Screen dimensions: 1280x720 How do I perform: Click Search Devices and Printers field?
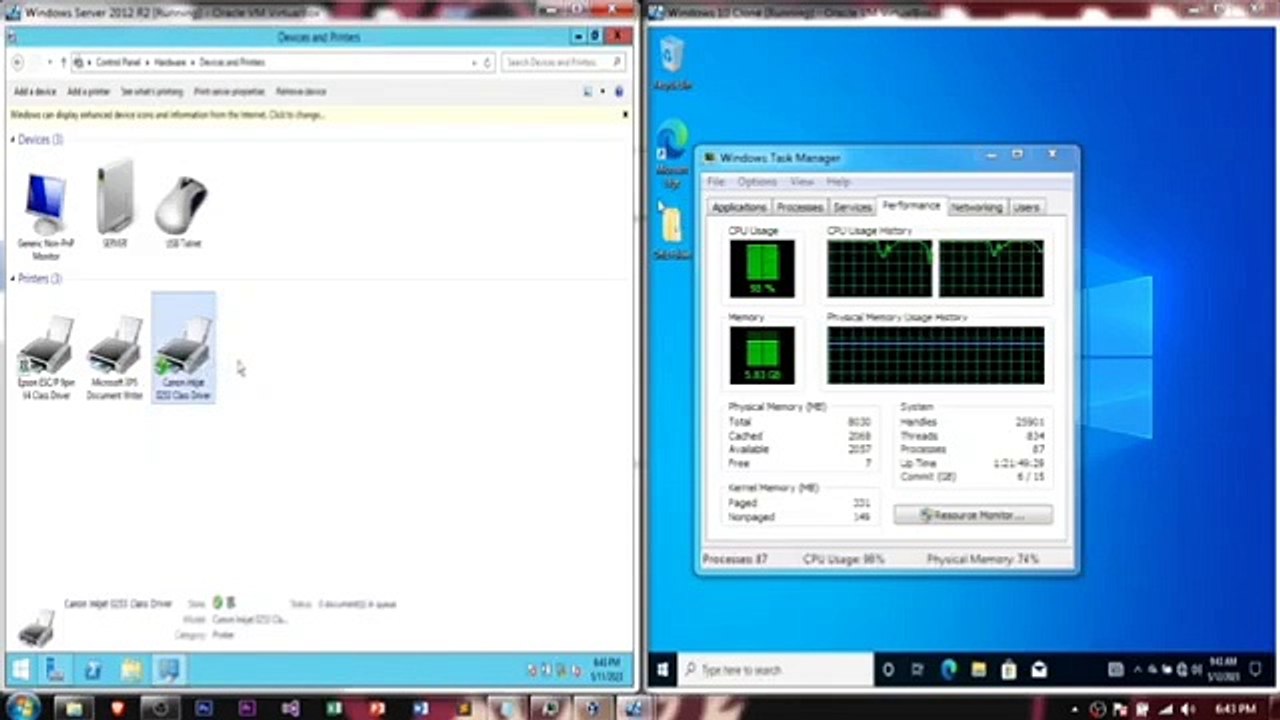(564, 62)
